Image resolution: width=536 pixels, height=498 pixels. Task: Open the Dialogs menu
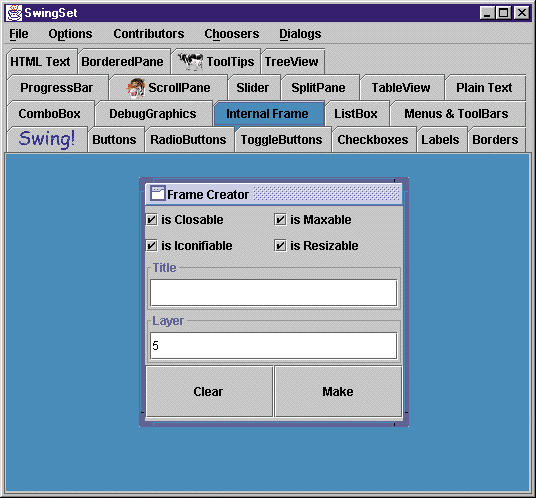pyautogui.click(x=300, y=34)
